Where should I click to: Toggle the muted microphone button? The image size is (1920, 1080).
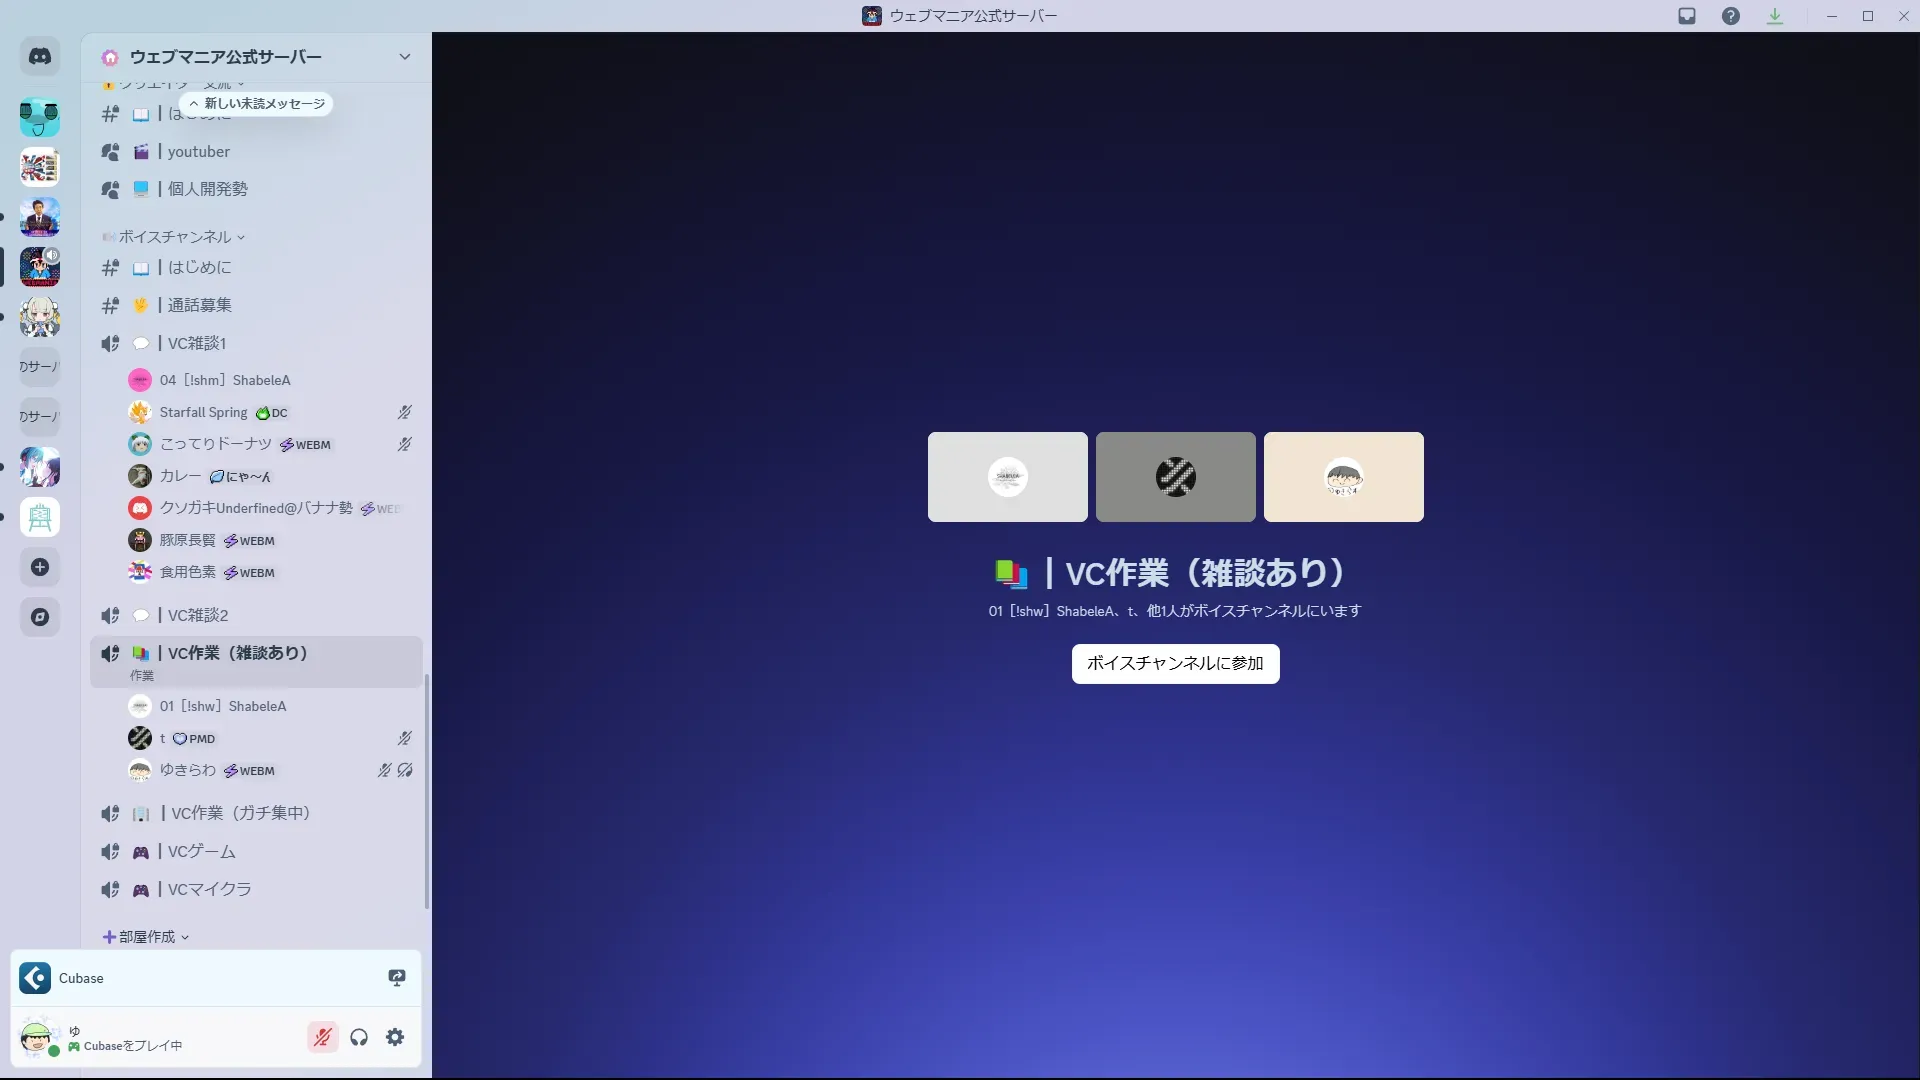click(x=322, y=1037)
